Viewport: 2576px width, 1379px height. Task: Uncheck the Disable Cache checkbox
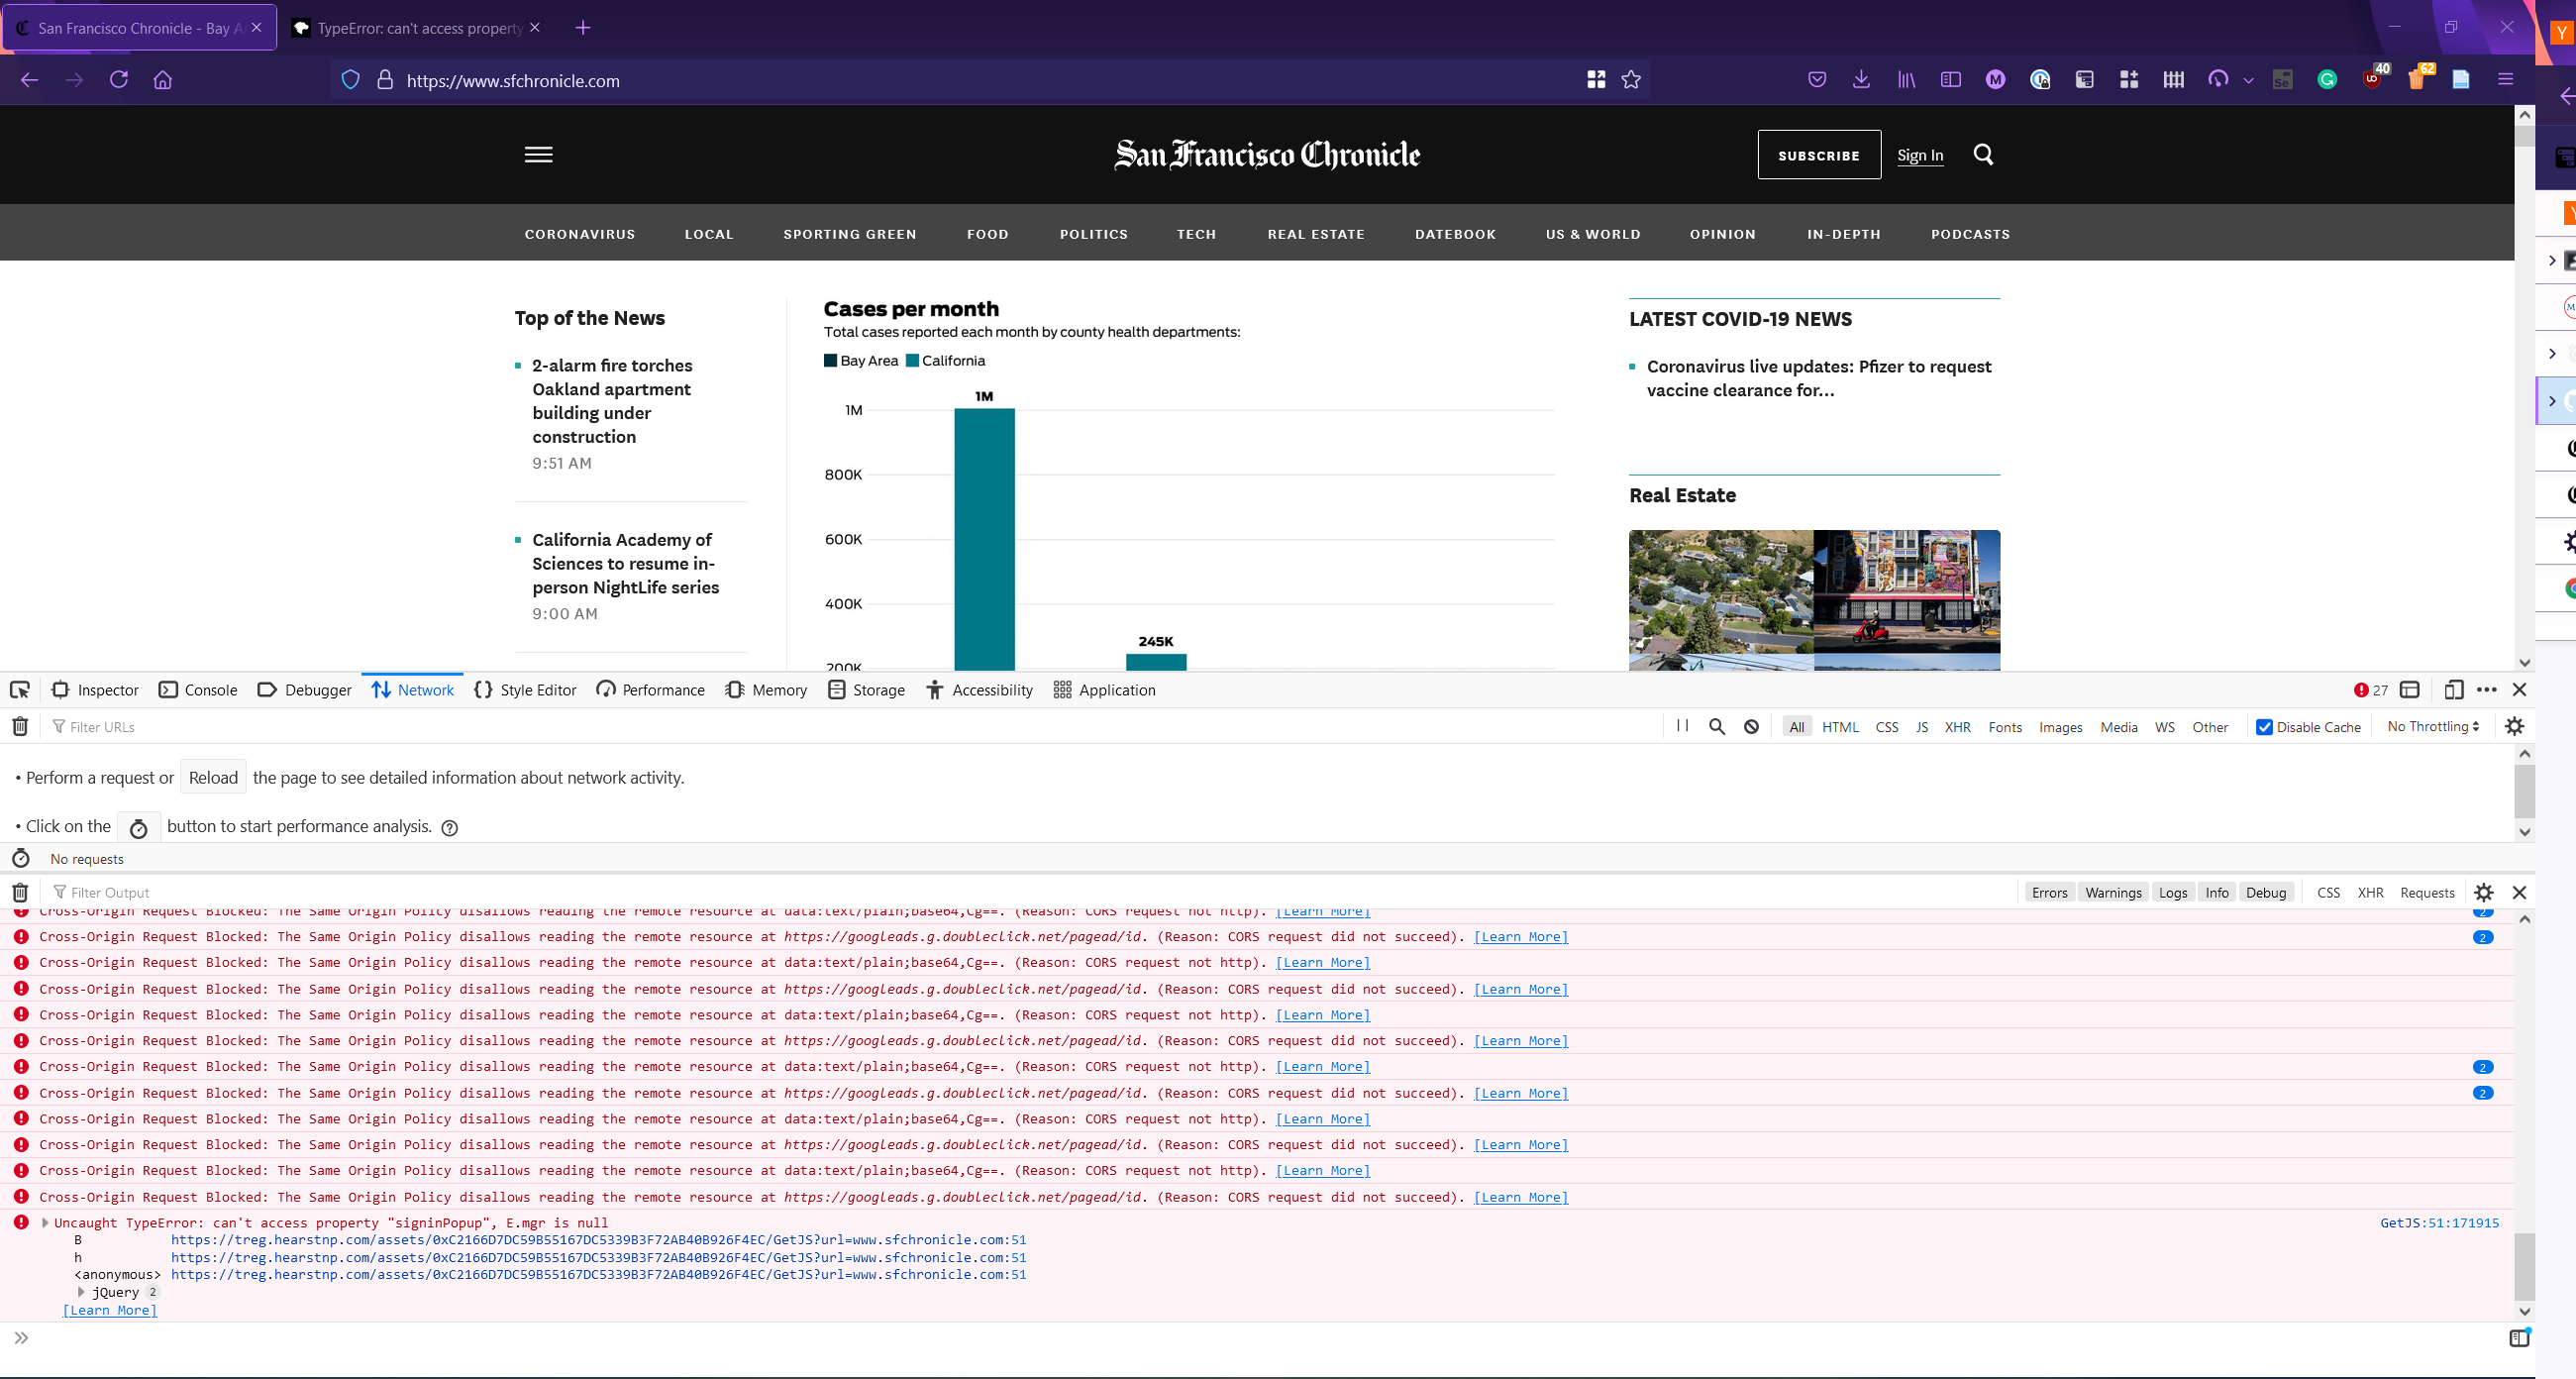click(2265, 726)
